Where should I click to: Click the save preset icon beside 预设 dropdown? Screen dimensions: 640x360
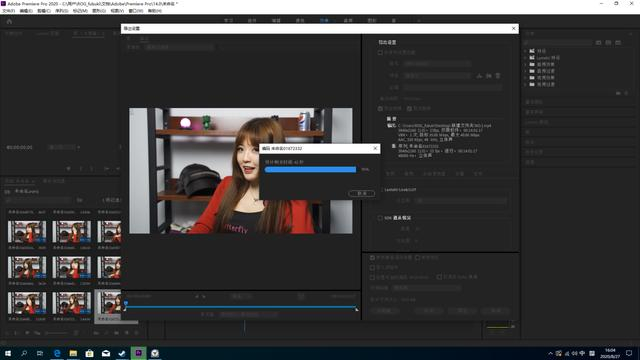pos(479,76)
